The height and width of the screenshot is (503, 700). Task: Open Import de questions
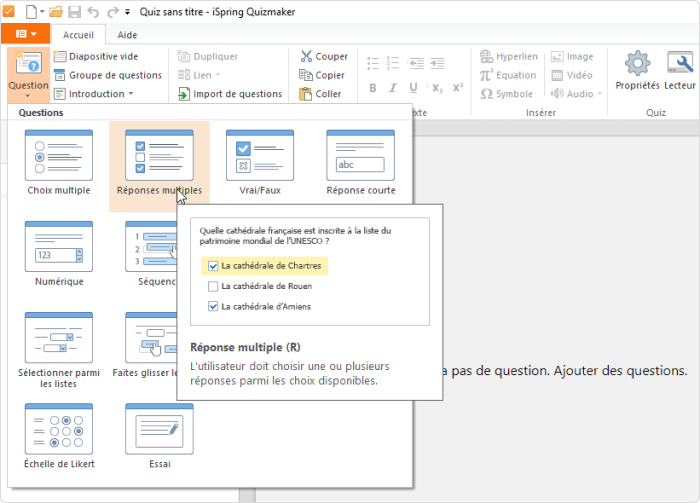[230, 94]
